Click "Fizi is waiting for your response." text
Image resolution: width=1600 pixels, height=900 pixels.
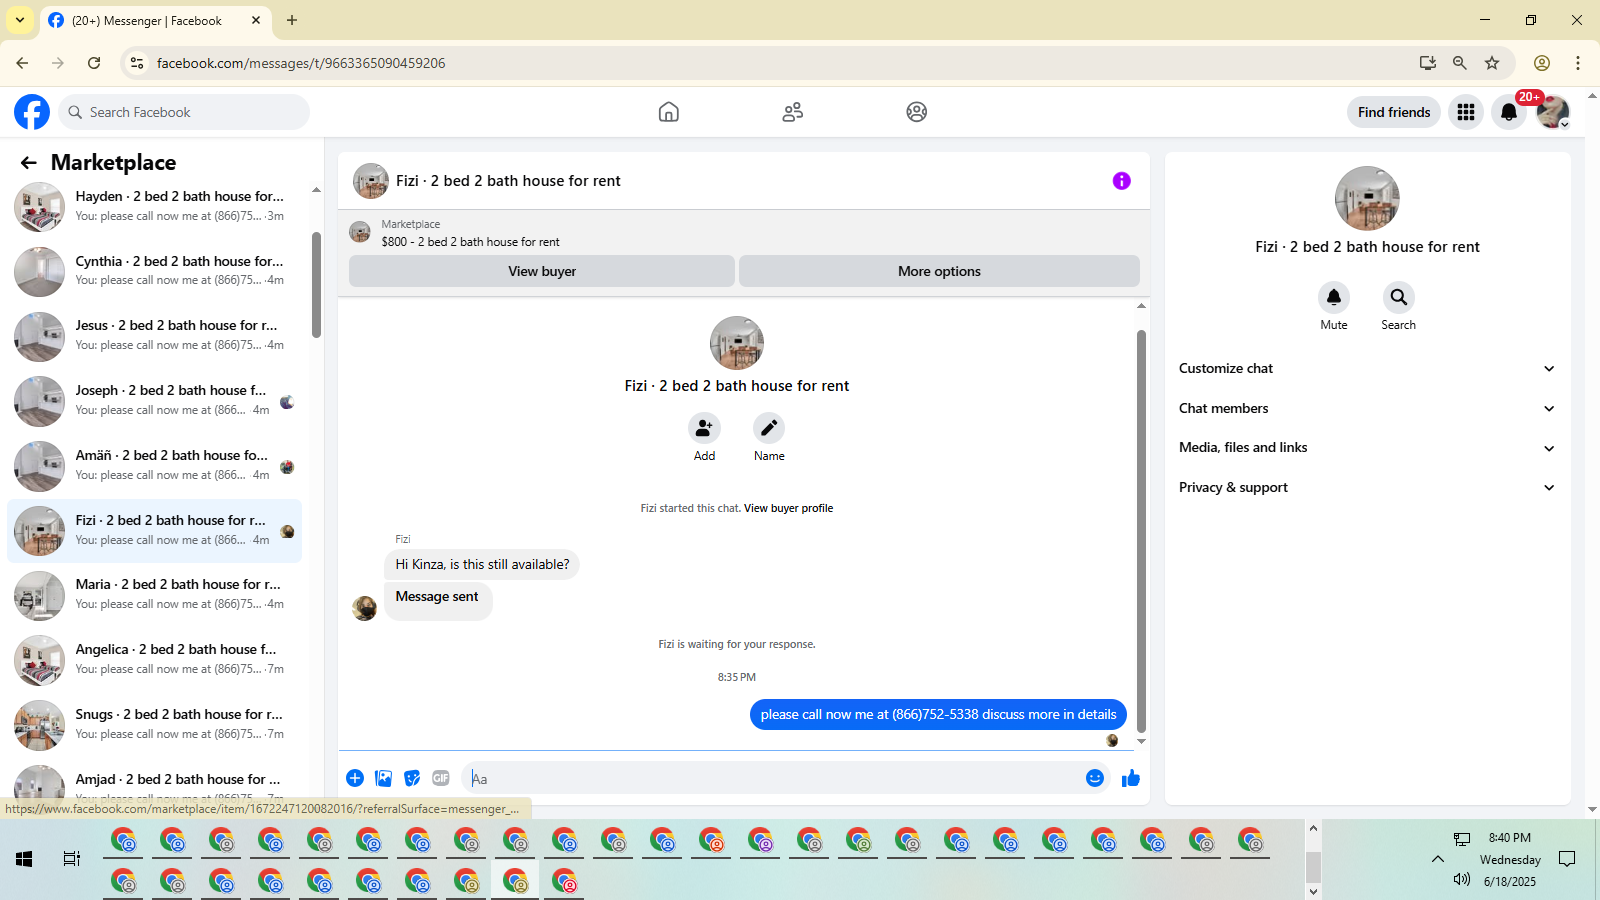coord(737,644)
